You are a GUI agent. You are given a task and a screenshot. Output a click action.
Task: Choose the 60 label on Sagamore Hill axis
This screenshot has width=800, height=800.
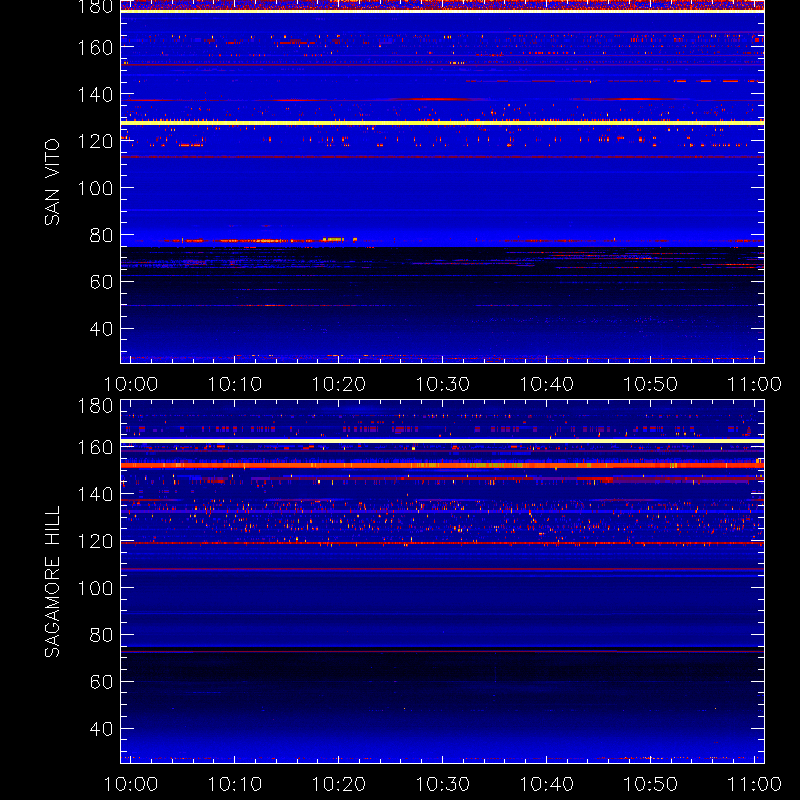101,682
